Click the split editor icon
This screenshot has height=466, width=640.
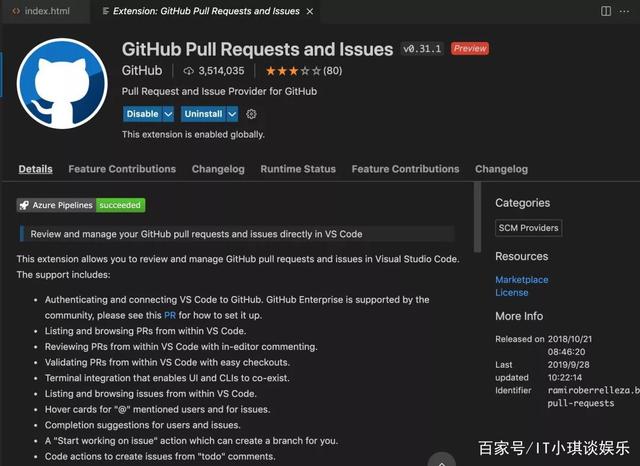606,11
